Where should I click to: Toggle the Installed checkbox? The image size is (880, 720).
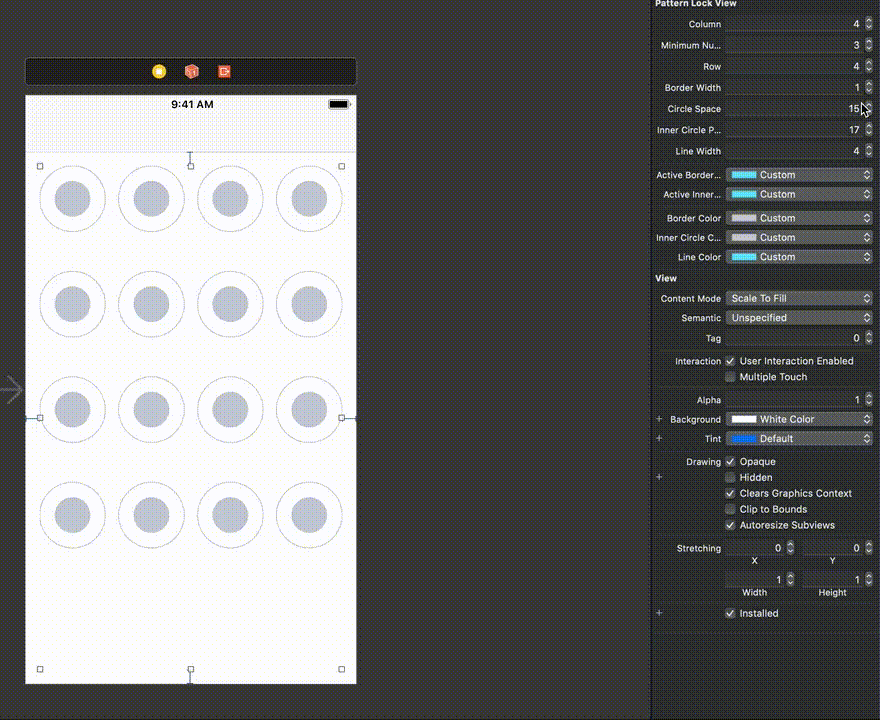tap(730, 613)
